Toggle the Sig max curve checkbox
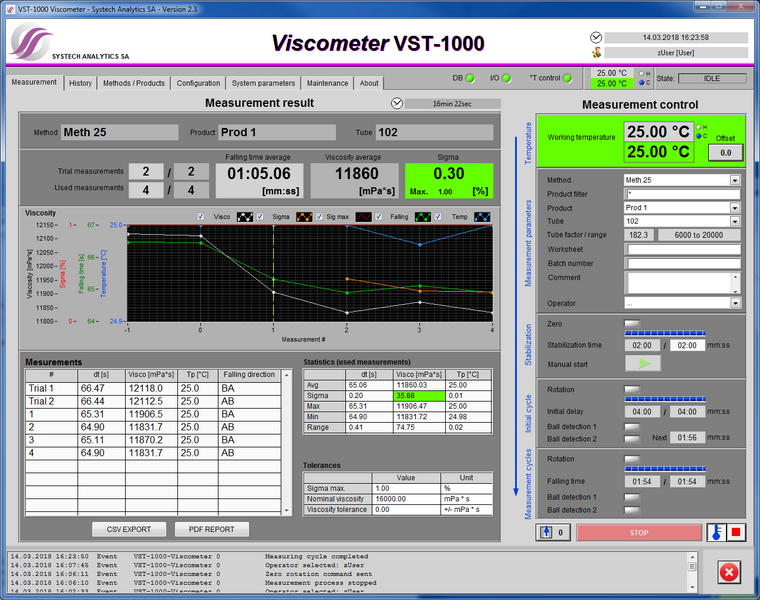Image resolution: width=760 pixels, height=600 pixels. [x=319, y=217]
